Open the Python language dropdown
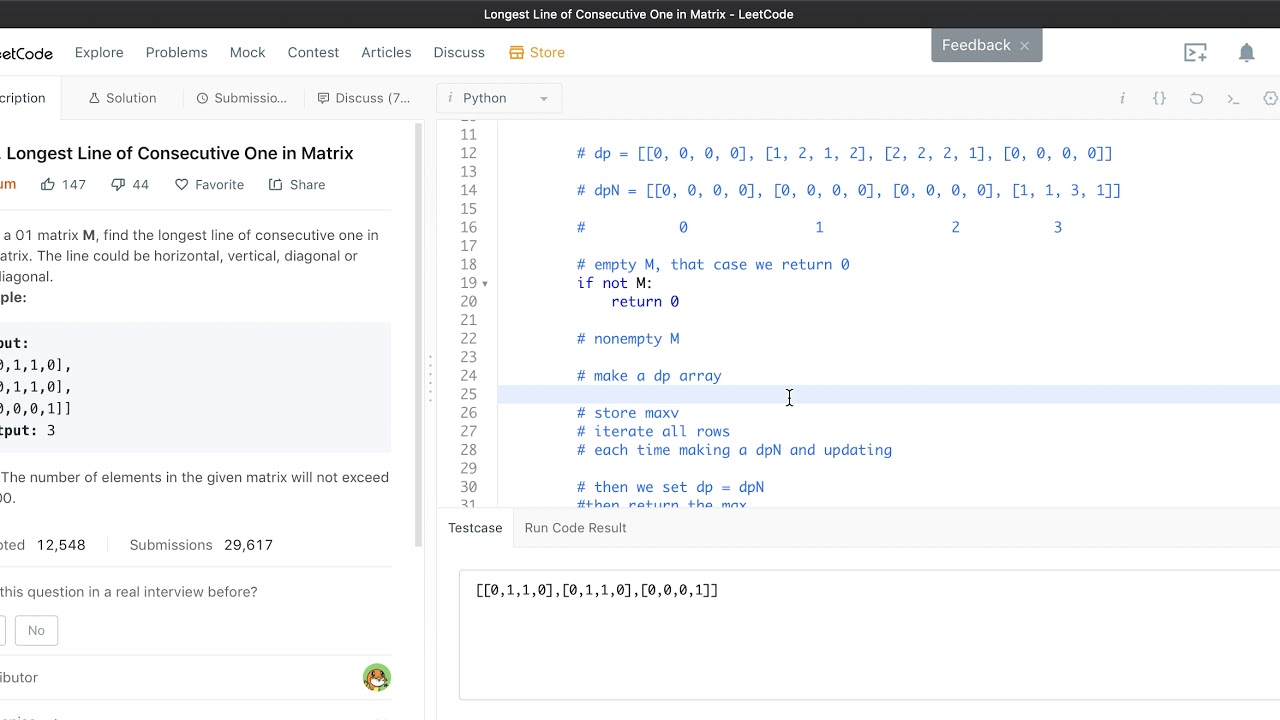The height and width of the screenshot is (720, 1280). 499,98
